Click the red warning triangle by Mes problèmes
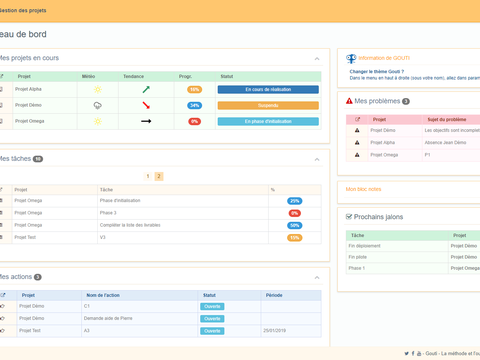The height and width of the screenshot is (360, 480). click(349, 101)
